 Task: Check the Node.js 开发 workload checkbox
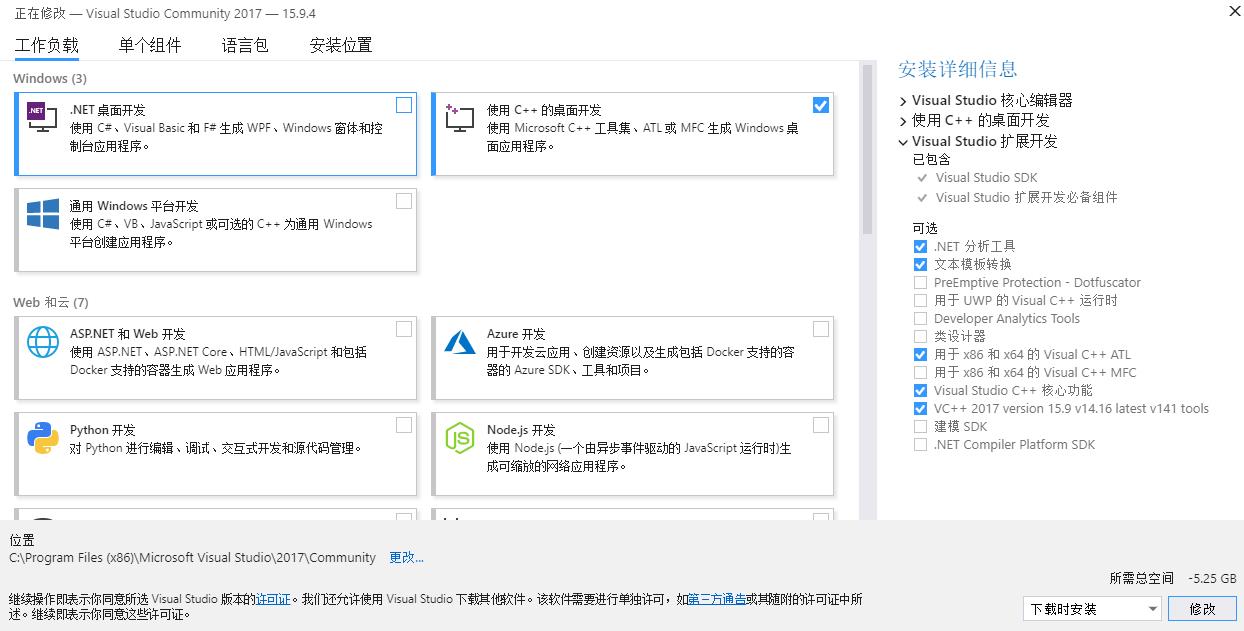coord(821,425)
